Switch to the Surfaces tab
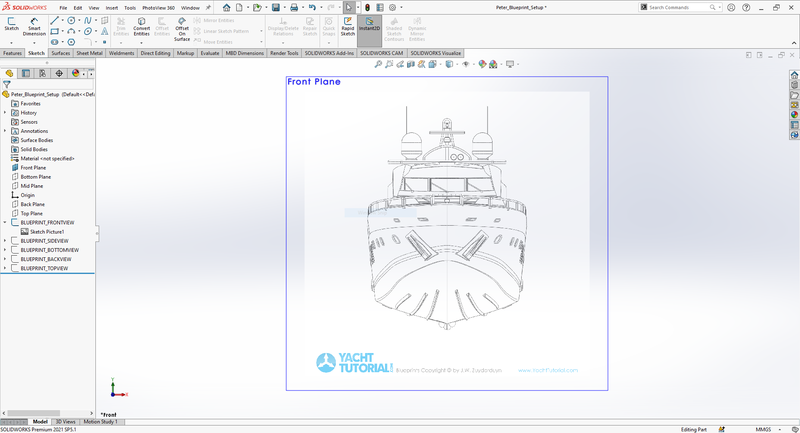This screenshot has height=433, width=800. (x=61, y=53)
